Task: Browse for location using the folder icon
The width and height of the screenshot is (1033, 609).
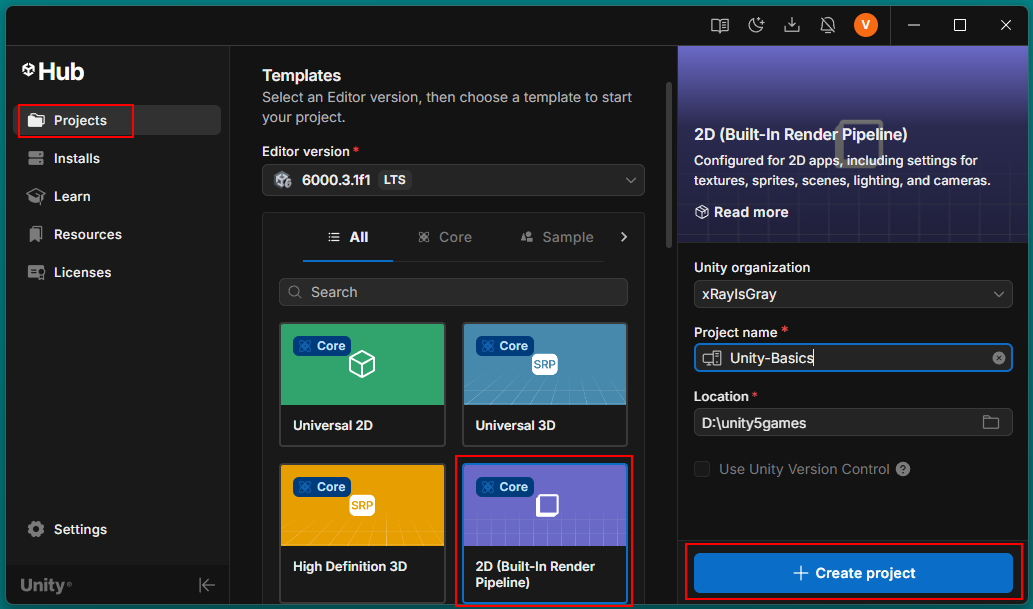Action: 990,423
